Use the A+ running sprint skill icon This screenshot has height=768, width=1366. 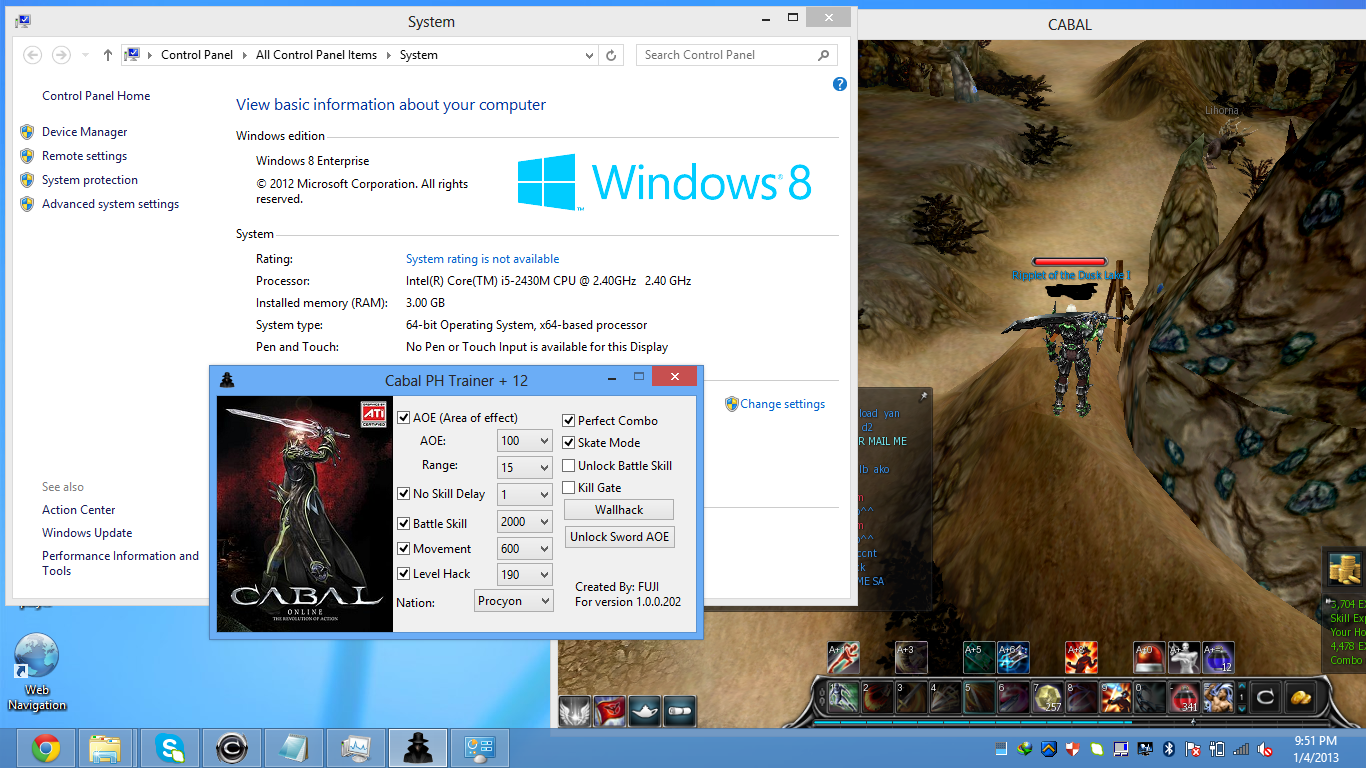tap(844, 657)
